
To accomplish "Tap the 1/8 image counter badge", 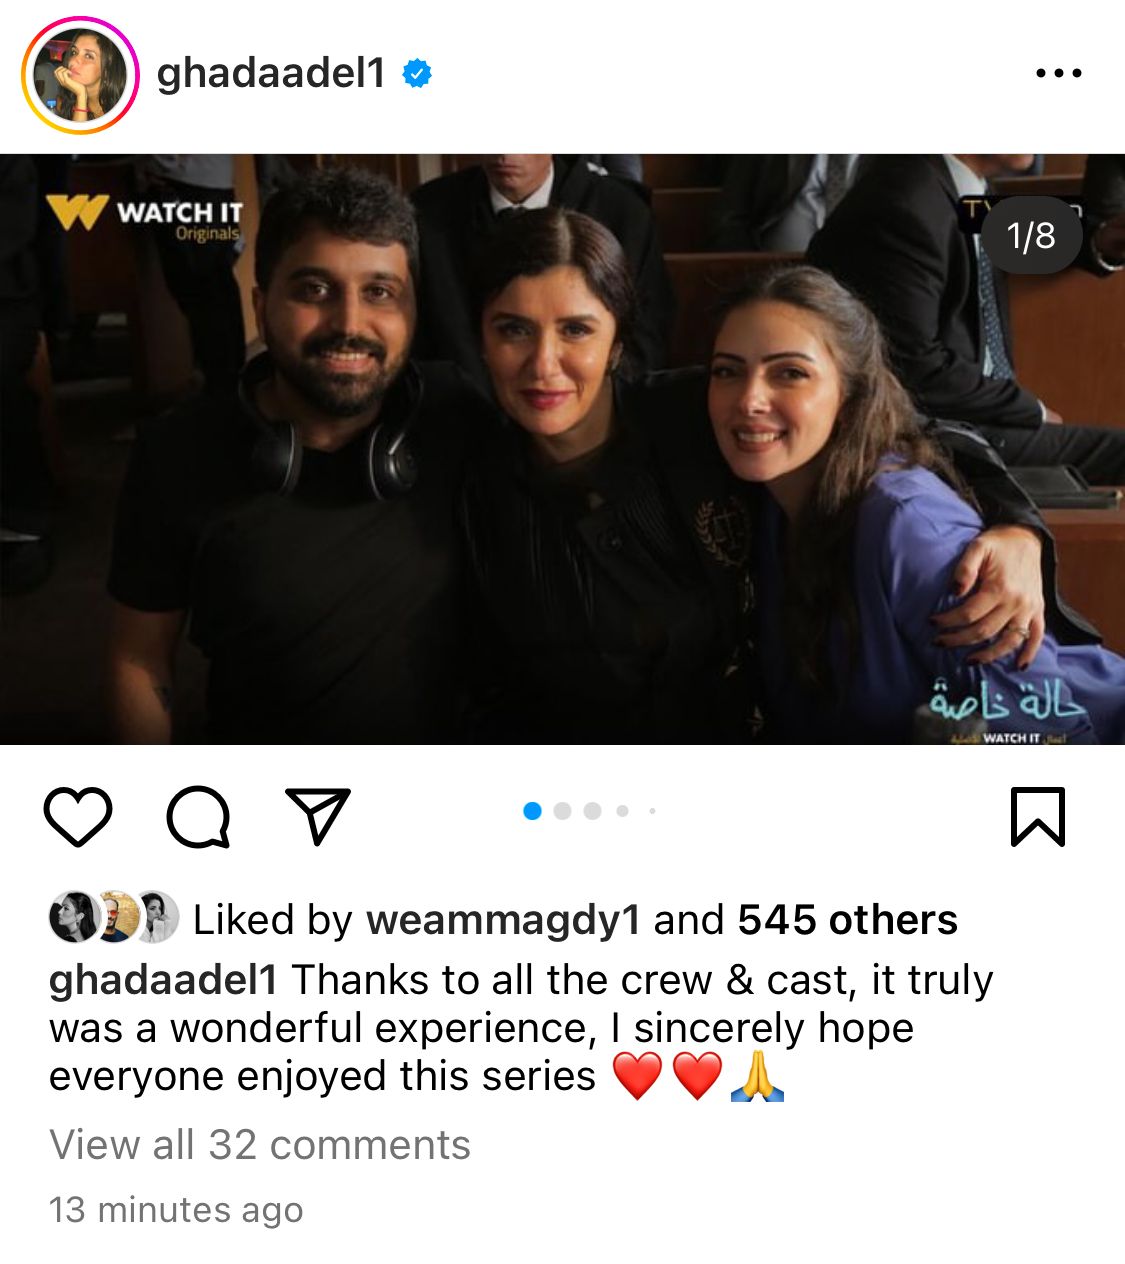I will pyautogui.click(x=1031, y=236).
